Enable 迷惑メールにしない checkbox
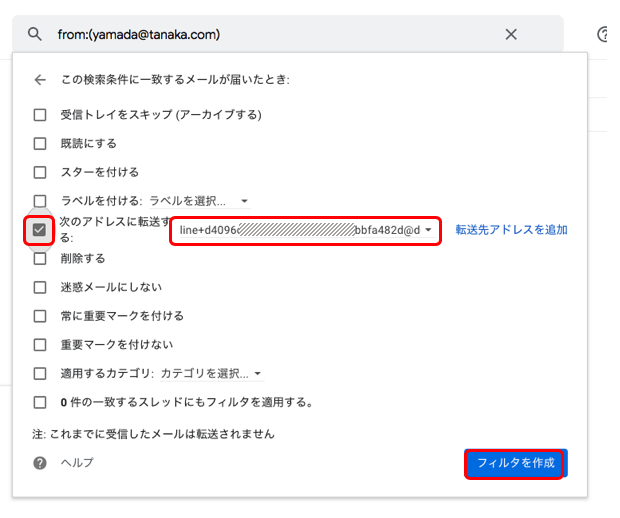The image size is (620, 518). tap(40, 287)
